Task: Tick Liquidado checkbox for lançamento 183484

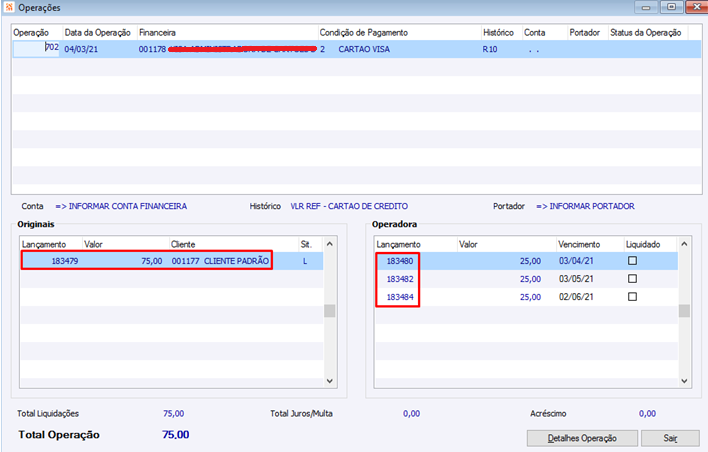Action: click(x=632, y=297)
